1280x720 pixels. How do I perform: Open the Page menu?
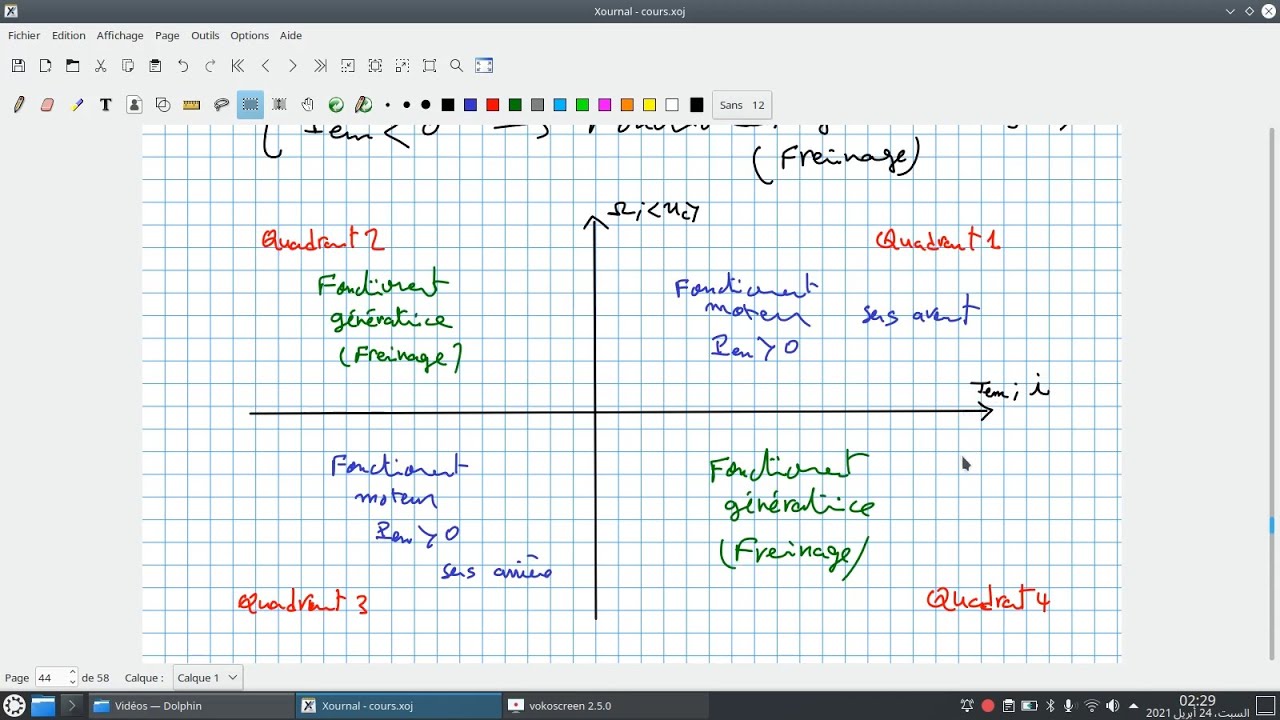167,35
